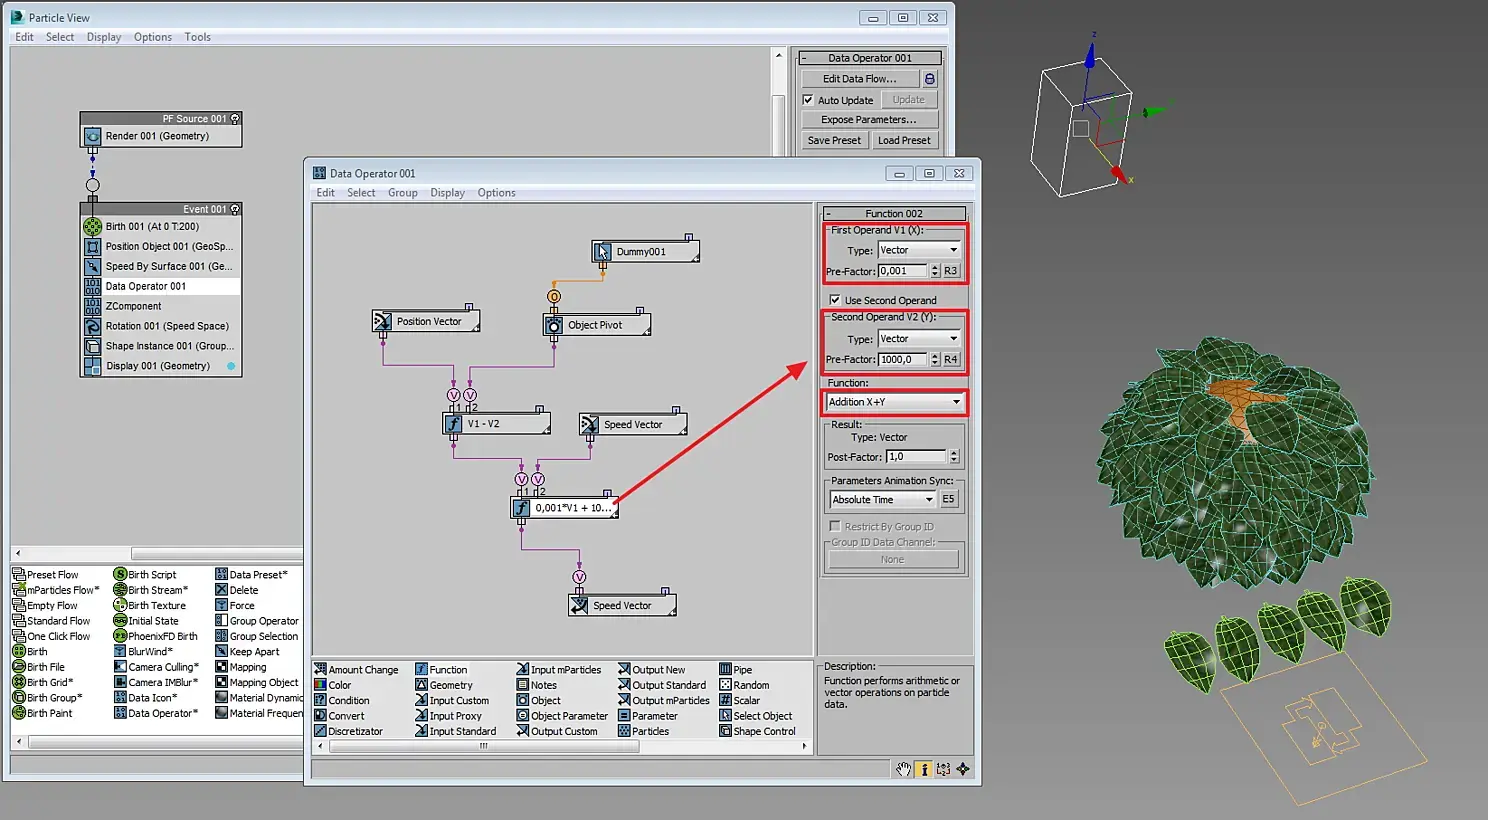The height and width of the screenshot is (820, 1488).
Task: Uncheck Use Second Operand
Action: pyautogui.click(x=835, y=300)
